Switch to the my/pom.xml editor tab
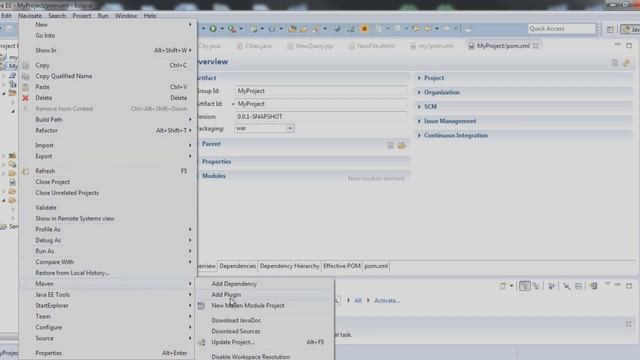Screen dimensions: 640x360 [431, 46]
